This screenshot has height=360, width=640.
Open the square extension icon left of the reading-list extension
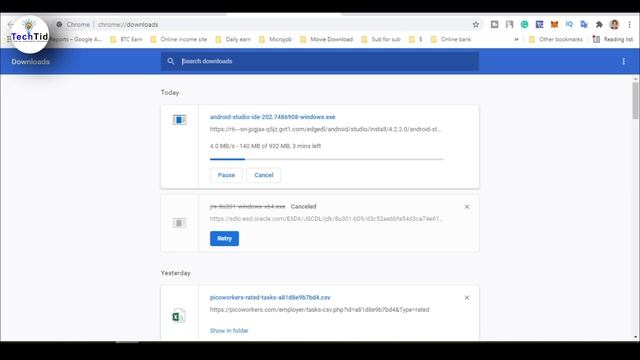pyautogui.click(x=494, y=24)
